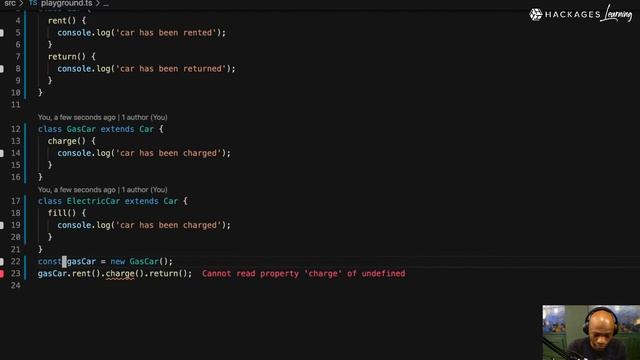
Task: Click '.return()' call at end of line 23
Action: coord(168,273)
